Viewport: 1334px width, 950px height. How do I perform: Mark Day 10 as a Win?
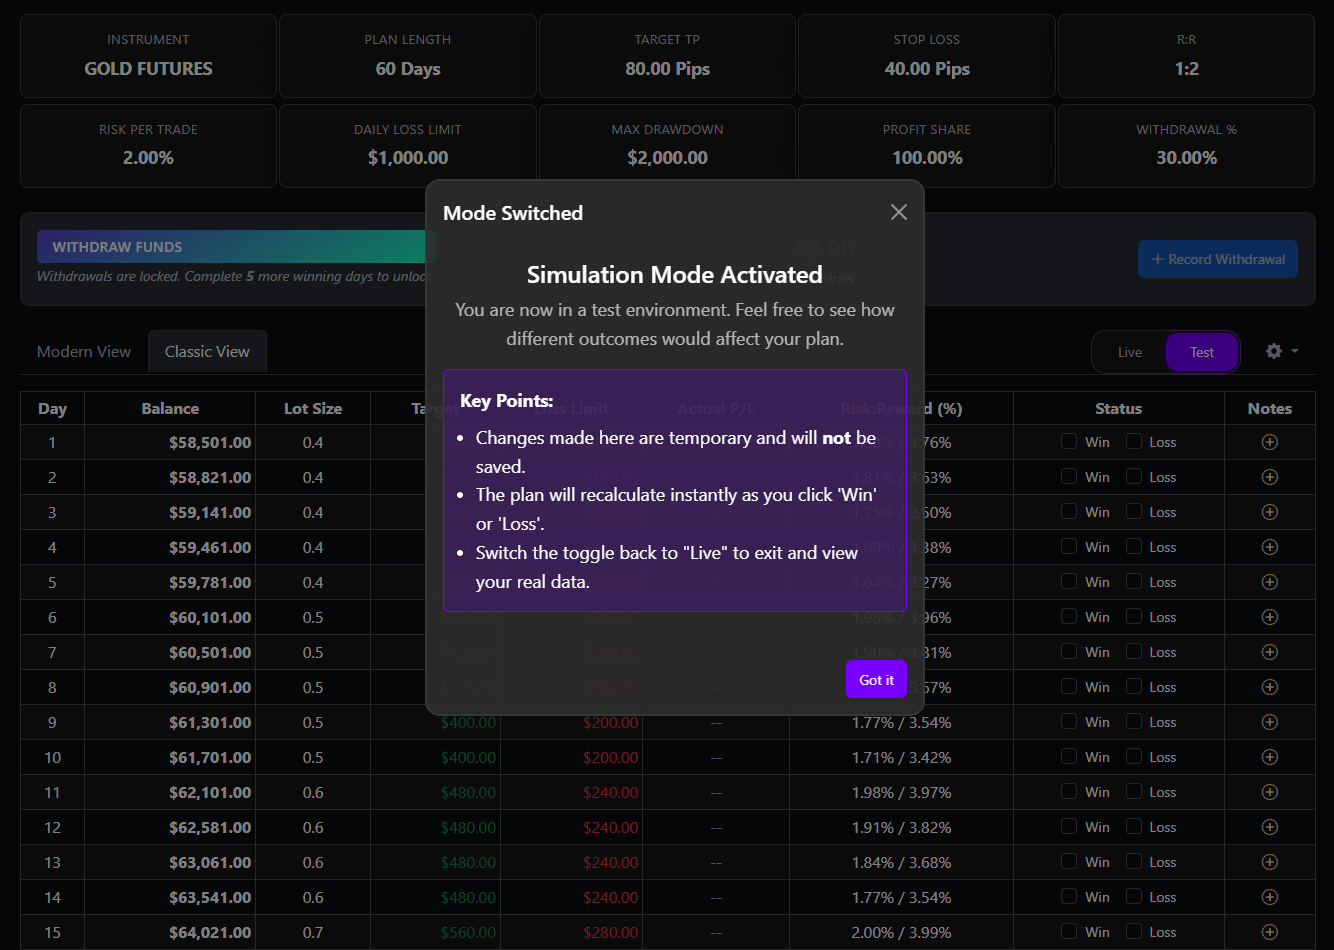[x=1068, y=756]
